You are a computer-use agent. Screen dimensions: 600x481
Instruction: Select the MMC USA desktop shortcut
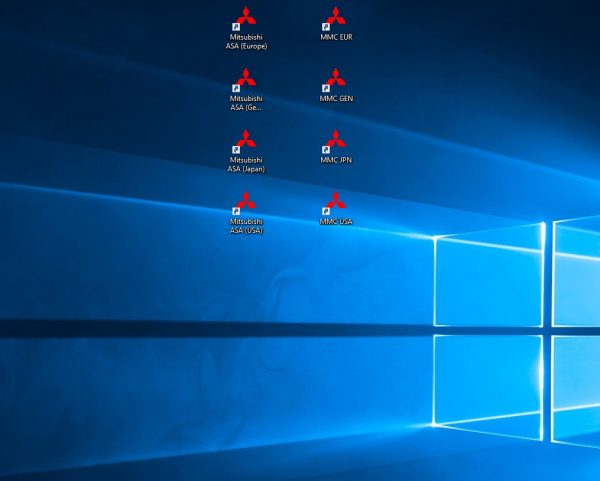pyautogui.click(x=336, y=209)
